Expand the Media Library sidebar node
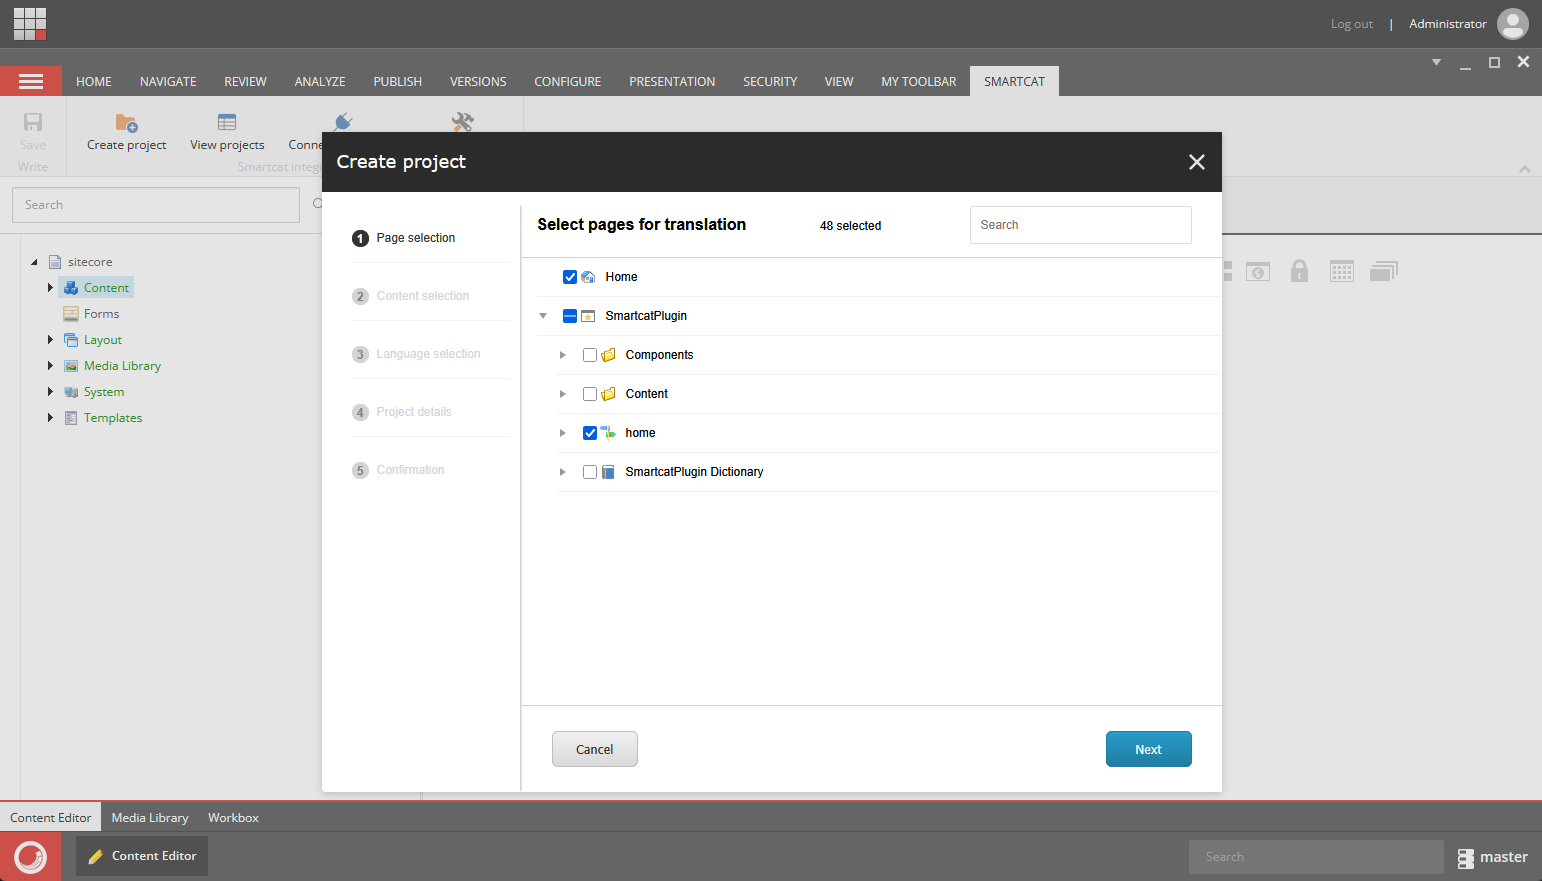 [x=50, y=366]
